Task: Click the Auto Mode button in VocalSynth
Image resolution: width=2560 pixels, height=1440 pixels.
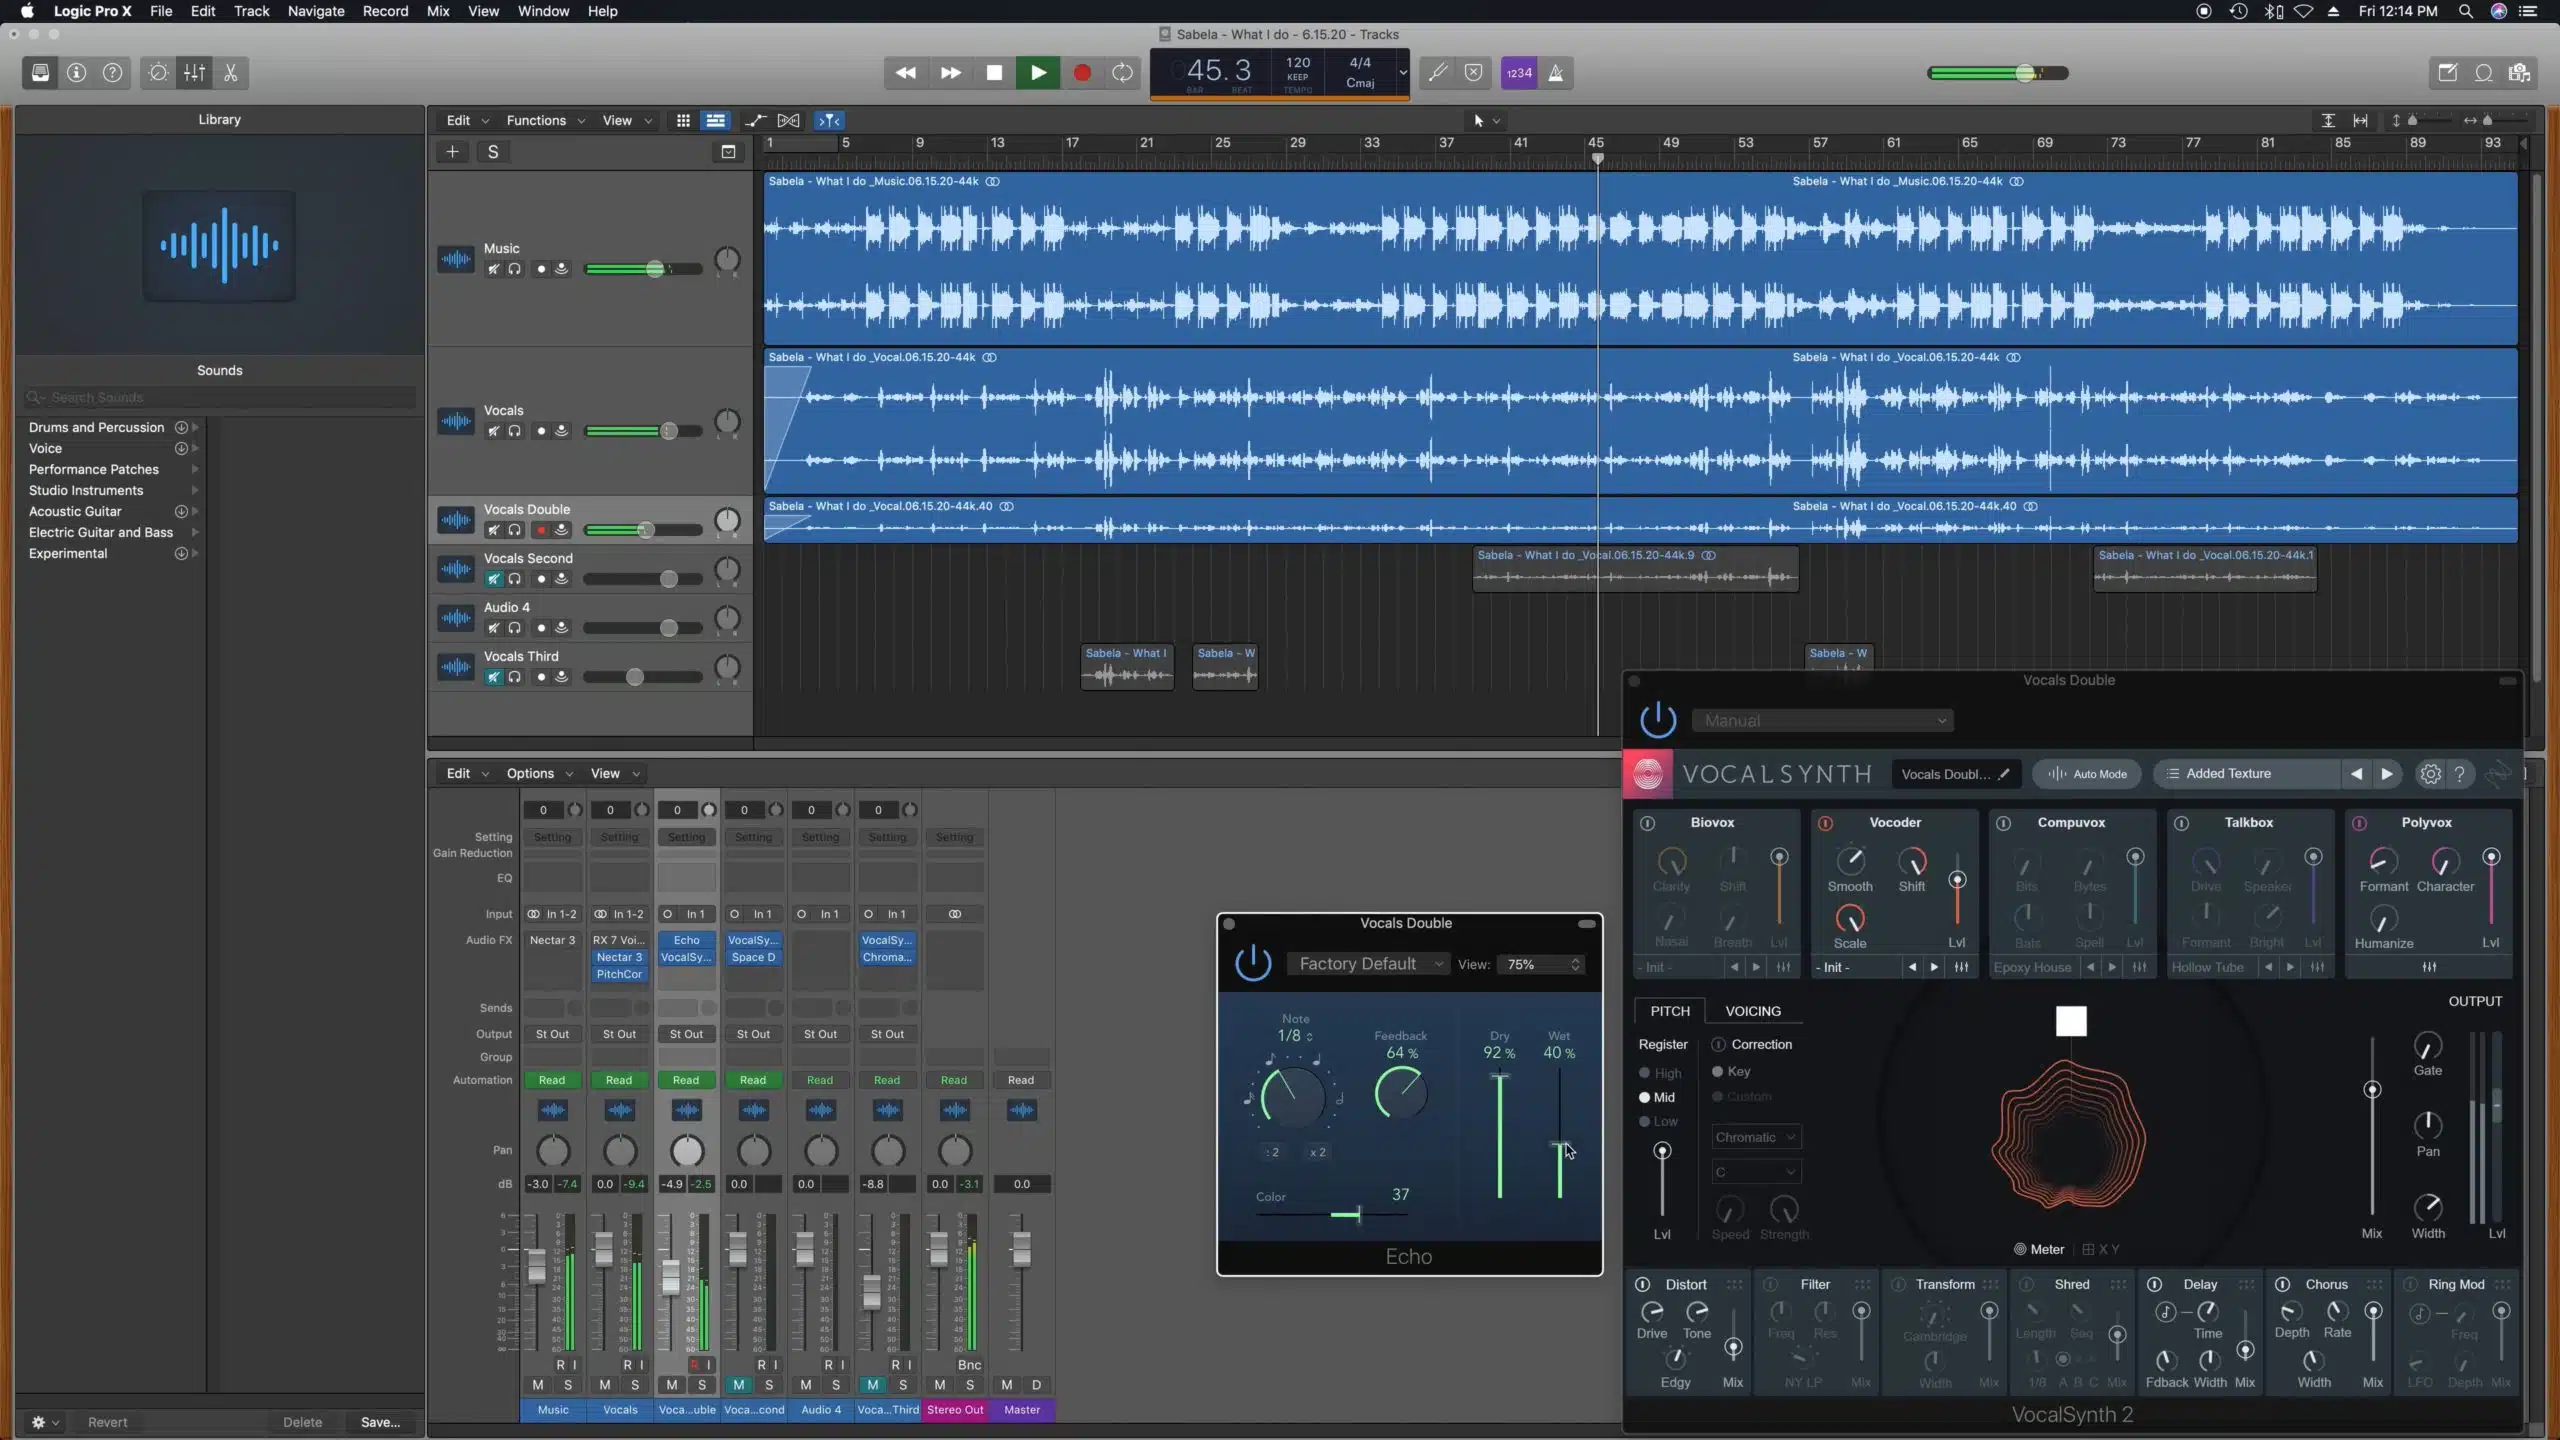Action: click(2087, 774)
